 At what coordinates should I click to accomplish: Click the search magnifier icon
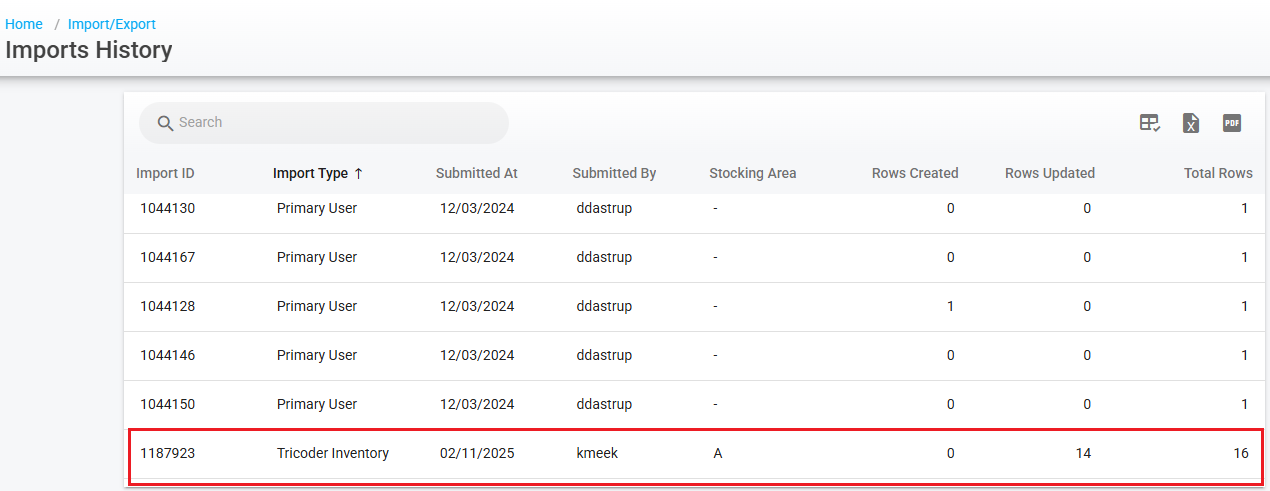point(165,123)
